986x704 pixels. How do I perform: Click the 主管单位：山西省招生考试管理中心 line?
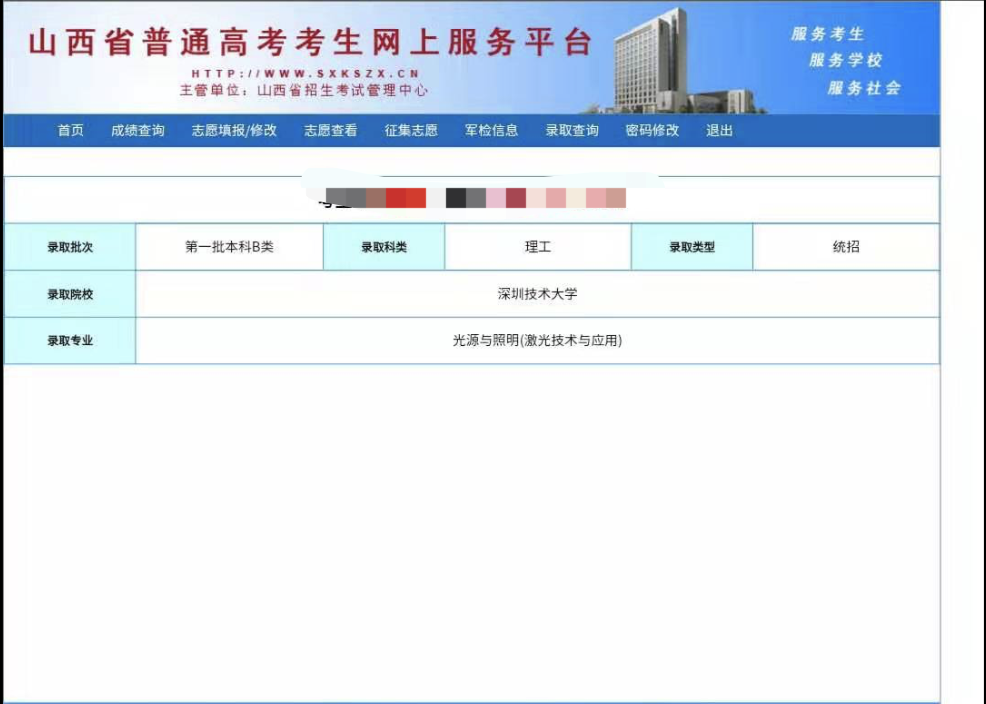304,91
